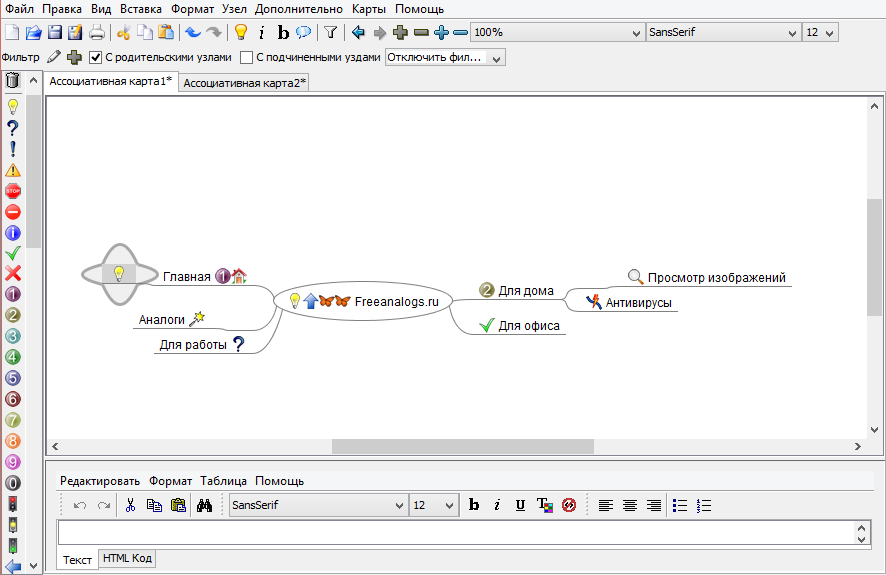The width and height of the screenshot is (886, 575).
Task: Paste with the clipboard icon in main toolbar
Action: pyautogui.click(x=166, y=32)
